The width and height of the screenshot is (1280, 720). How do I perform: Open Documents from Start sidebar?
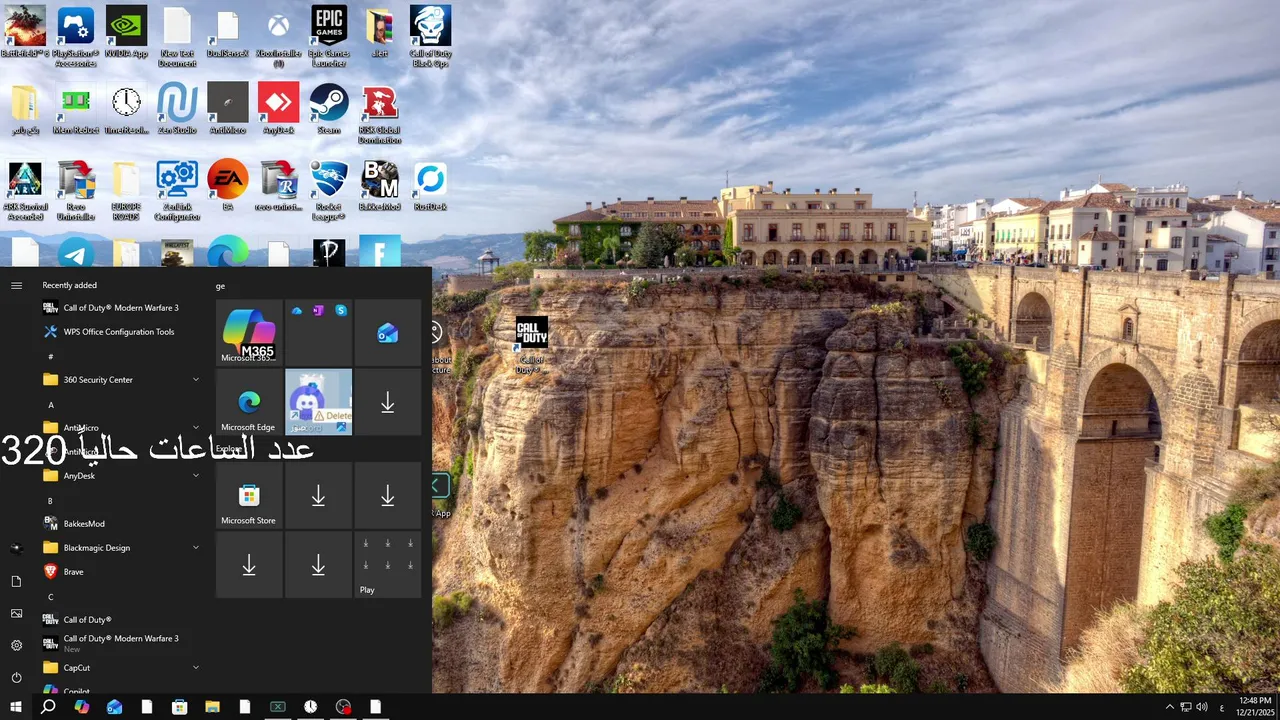(x=16, y=581)
